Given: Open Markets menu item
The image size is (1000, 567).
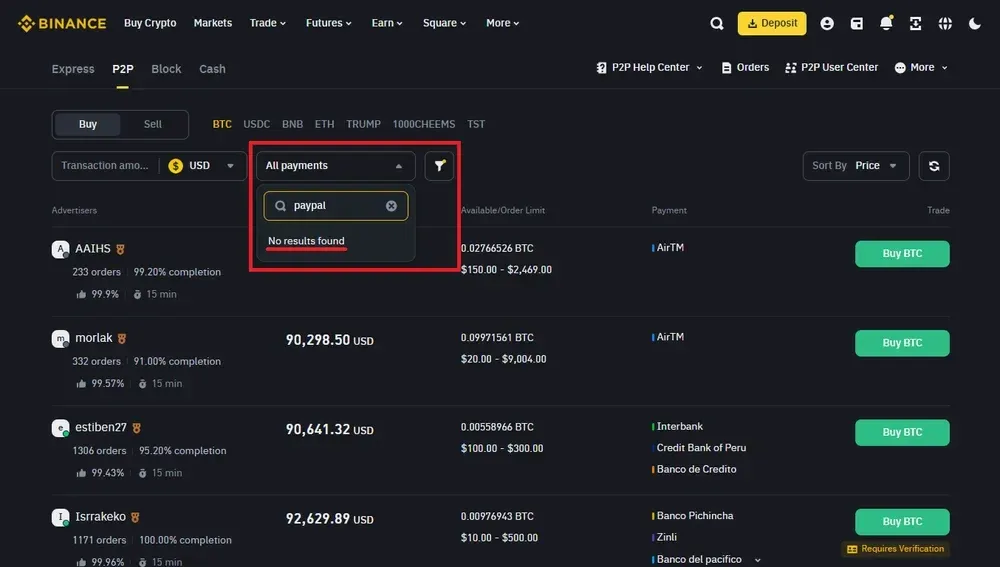Looking at the screenshot, I should [213, 23].
